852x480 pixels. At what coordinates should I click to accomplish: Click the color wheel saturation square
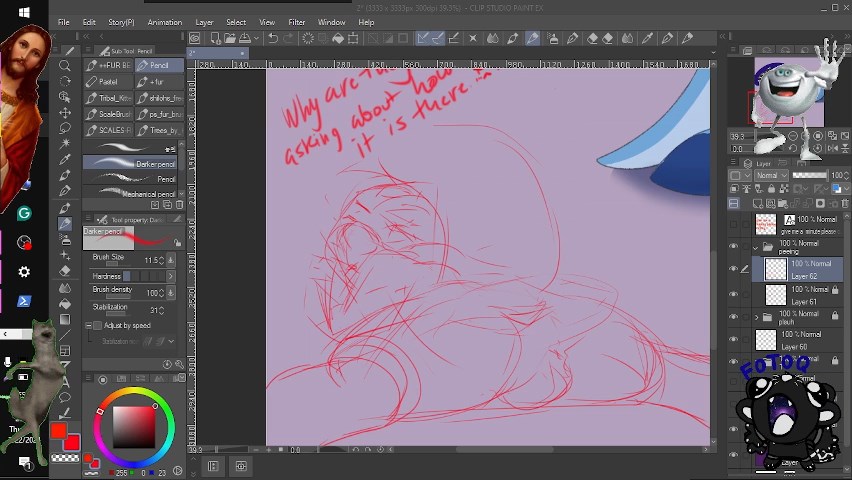(x=133, y=427)
